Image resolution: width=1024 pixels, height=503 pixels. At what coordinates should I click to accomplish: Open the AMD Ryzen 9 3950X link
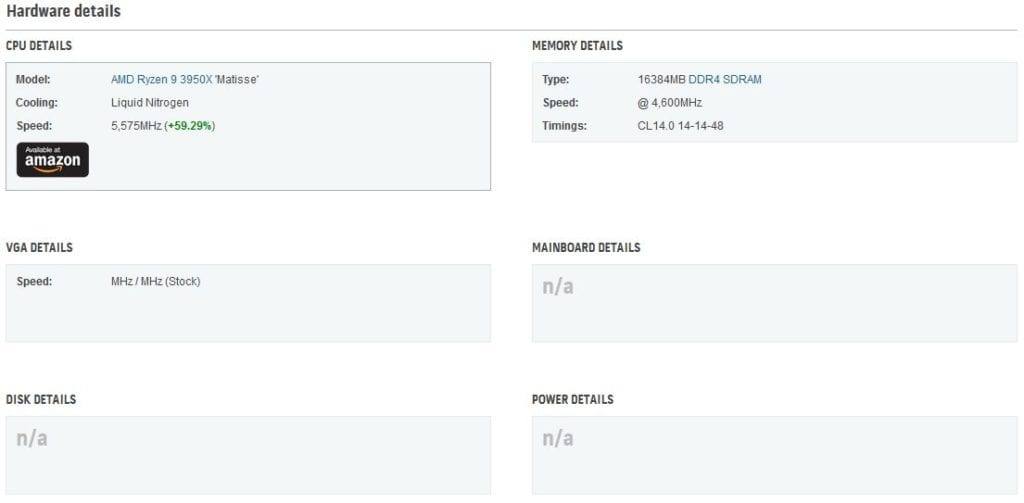161,80
